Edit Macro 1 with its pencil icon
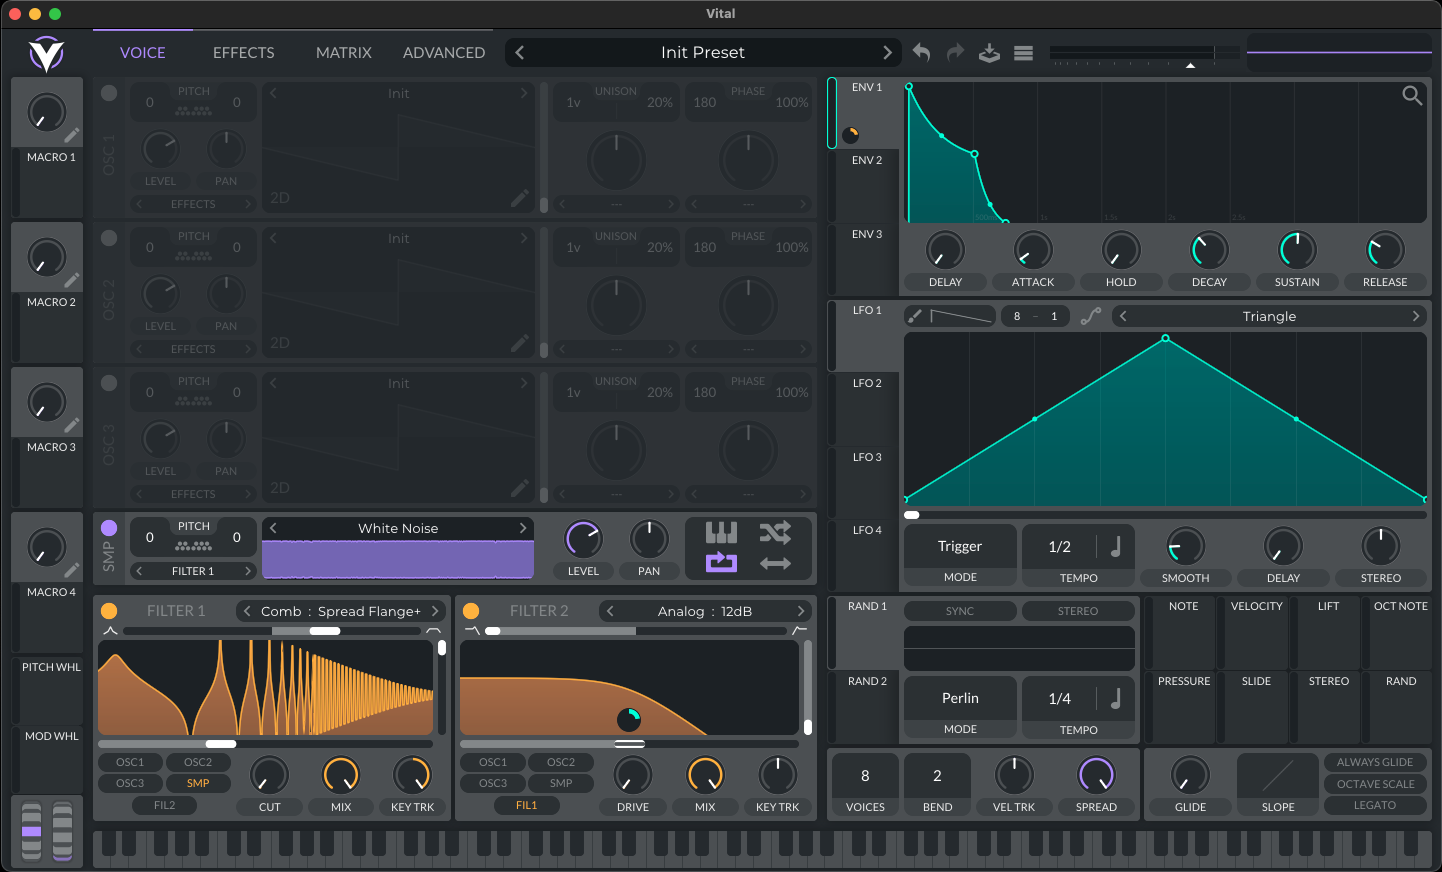Viewport: 1442px width, 872px height. pos(72,135)
